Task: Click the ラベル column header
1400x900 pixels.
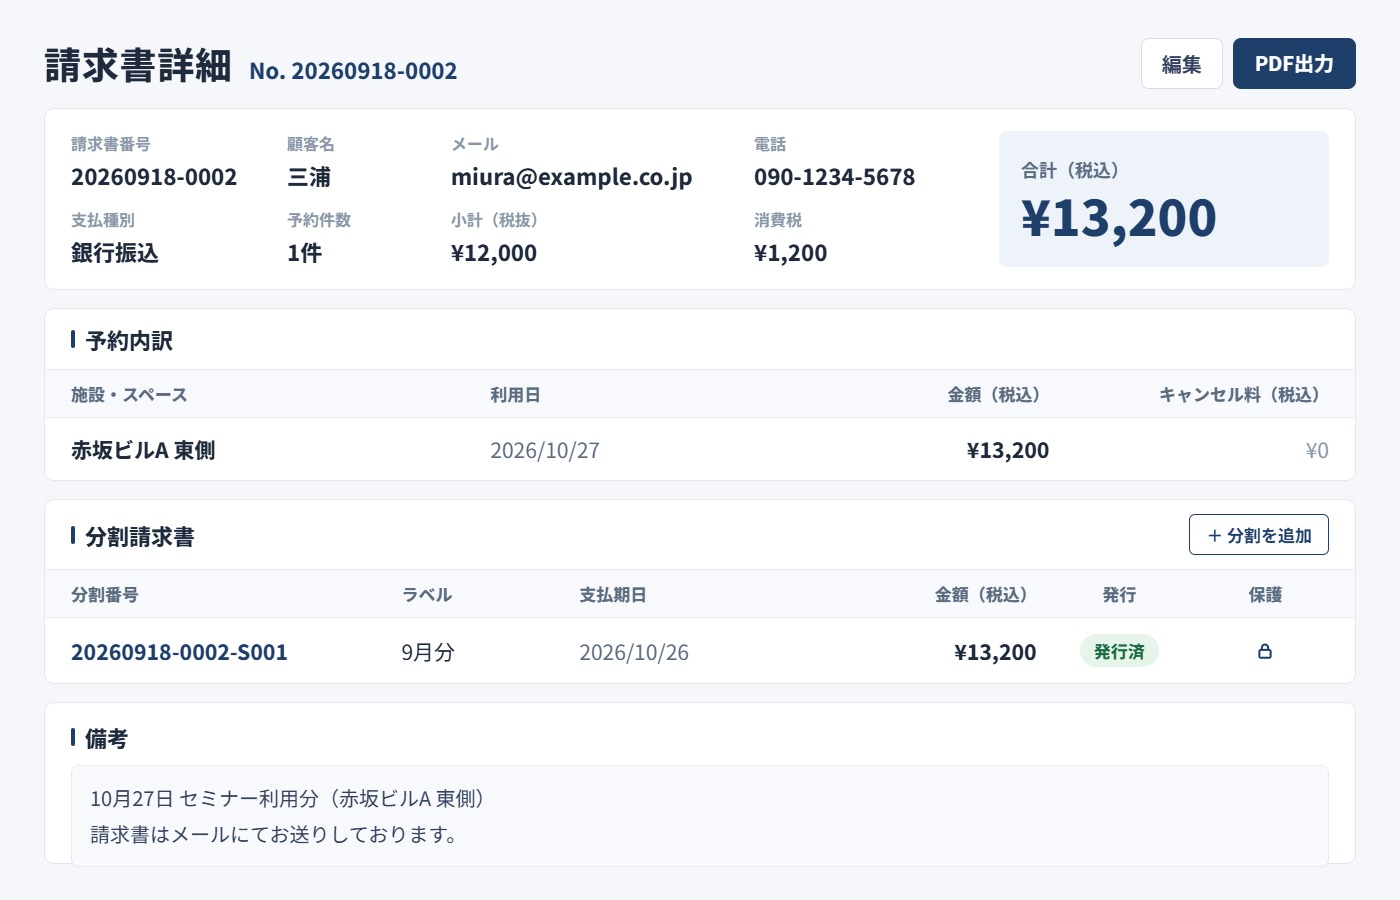Action: (427, 595)
